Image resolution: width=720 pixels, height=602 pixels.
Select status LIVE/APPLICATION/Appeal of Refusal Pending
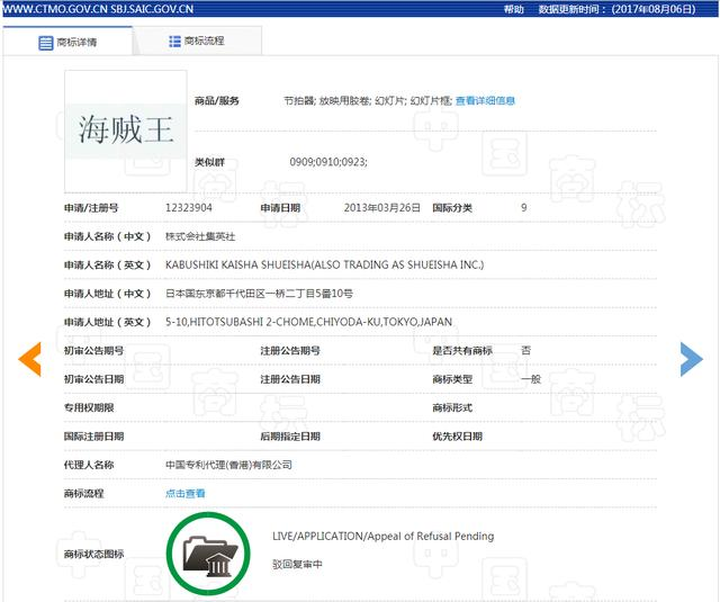tap(383, 536)
